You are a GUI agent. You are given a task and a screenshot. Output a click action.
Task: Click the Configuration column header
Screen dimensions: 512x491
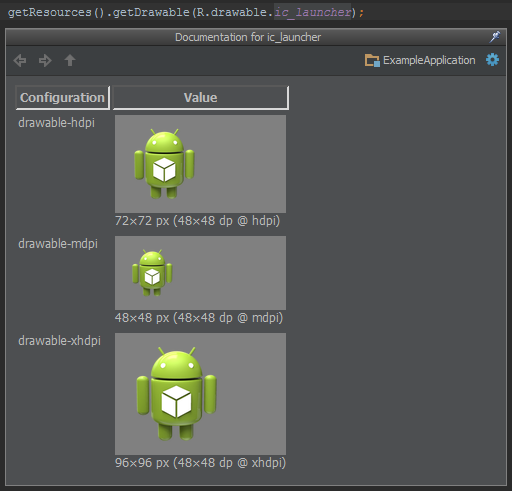point(63,98)
